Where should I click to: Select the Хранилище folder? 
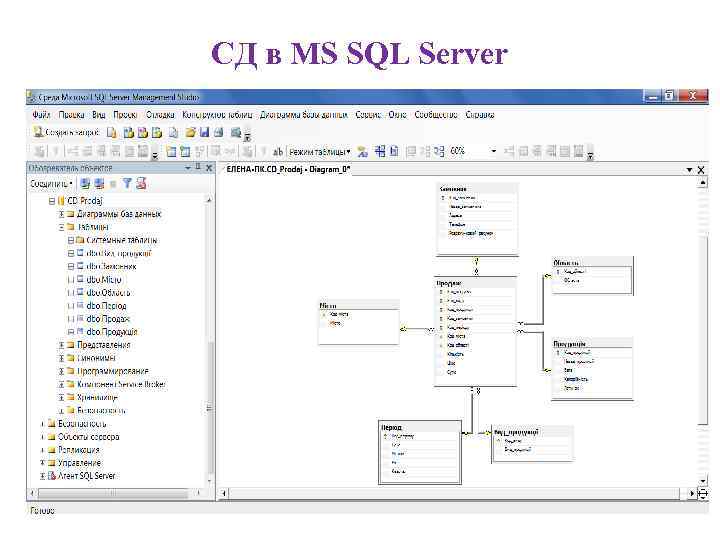pyautogui.click(x=97, y=397)
